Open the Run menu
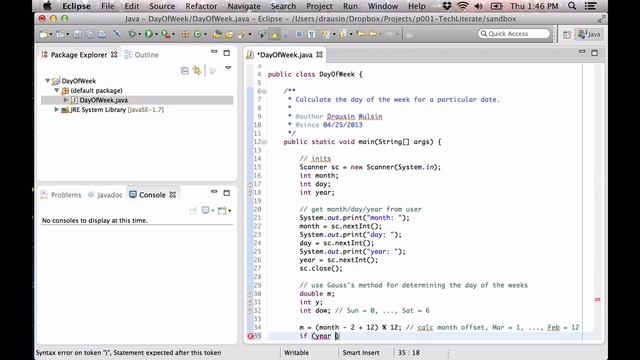The width and height of the screenshot is (640, 360). click(x=350, y=6)
